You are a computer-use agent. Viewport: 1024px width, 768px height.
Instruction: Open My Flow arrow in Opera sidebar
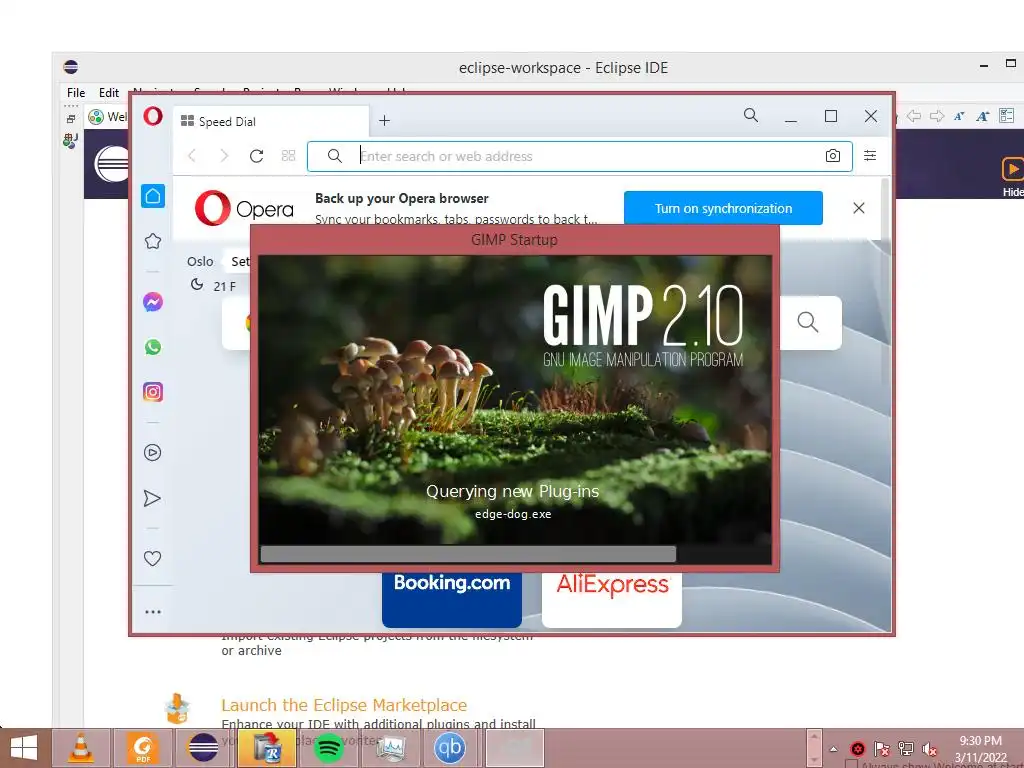[152, 498]
